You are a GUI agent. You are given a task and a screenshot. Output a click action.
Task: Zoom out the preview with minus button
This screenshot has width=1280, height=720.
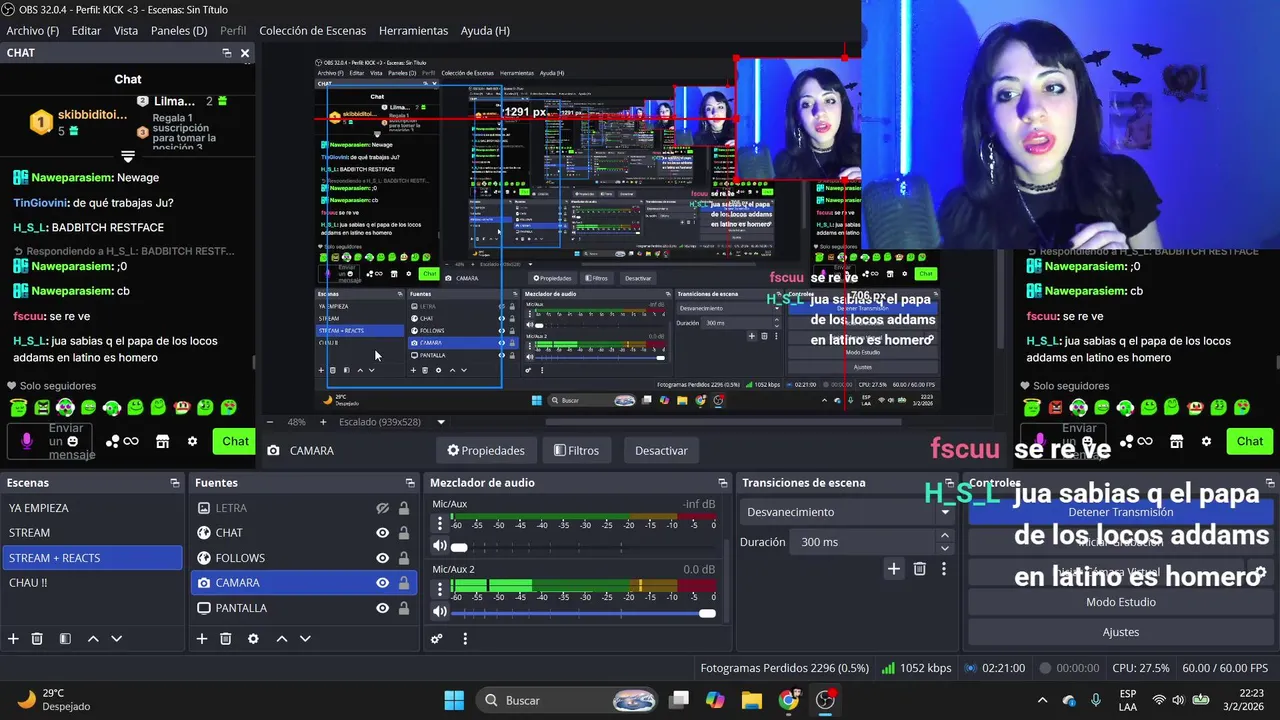click(x=269, y=422)
